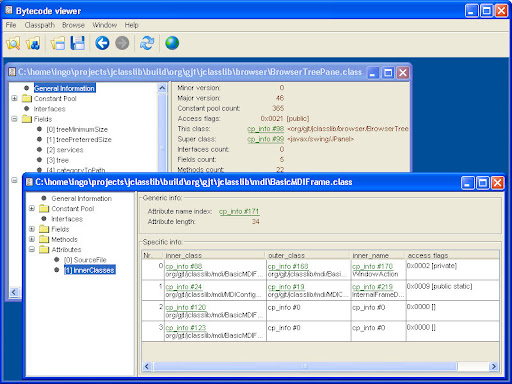
Task: Select General Information in BasicMDIFrame tree
Action: tap(82, 198)
